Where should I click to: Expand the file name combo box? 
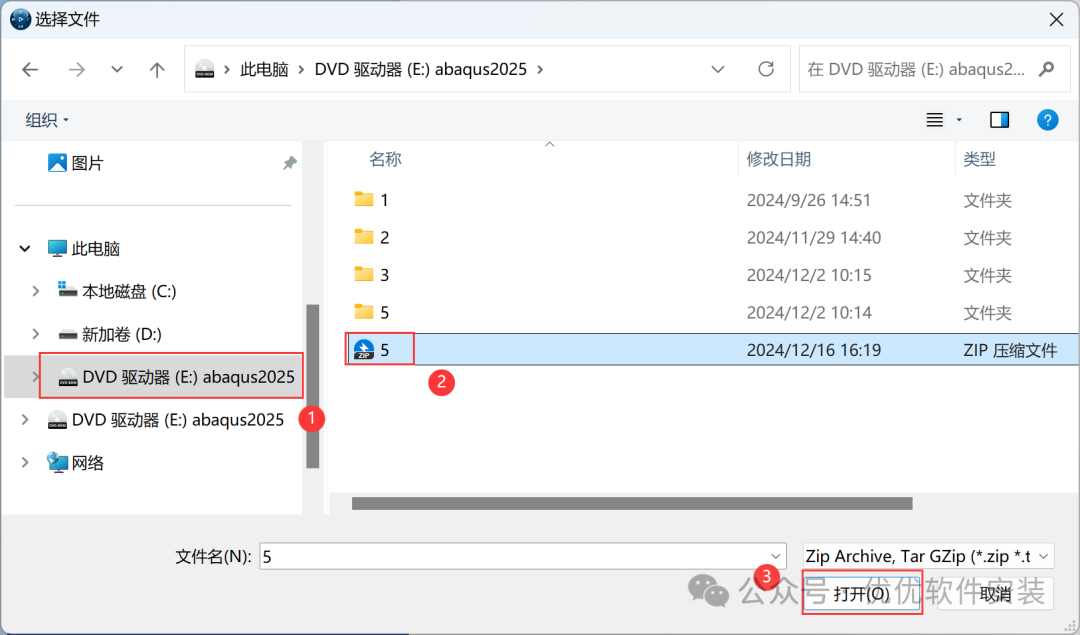777,555
